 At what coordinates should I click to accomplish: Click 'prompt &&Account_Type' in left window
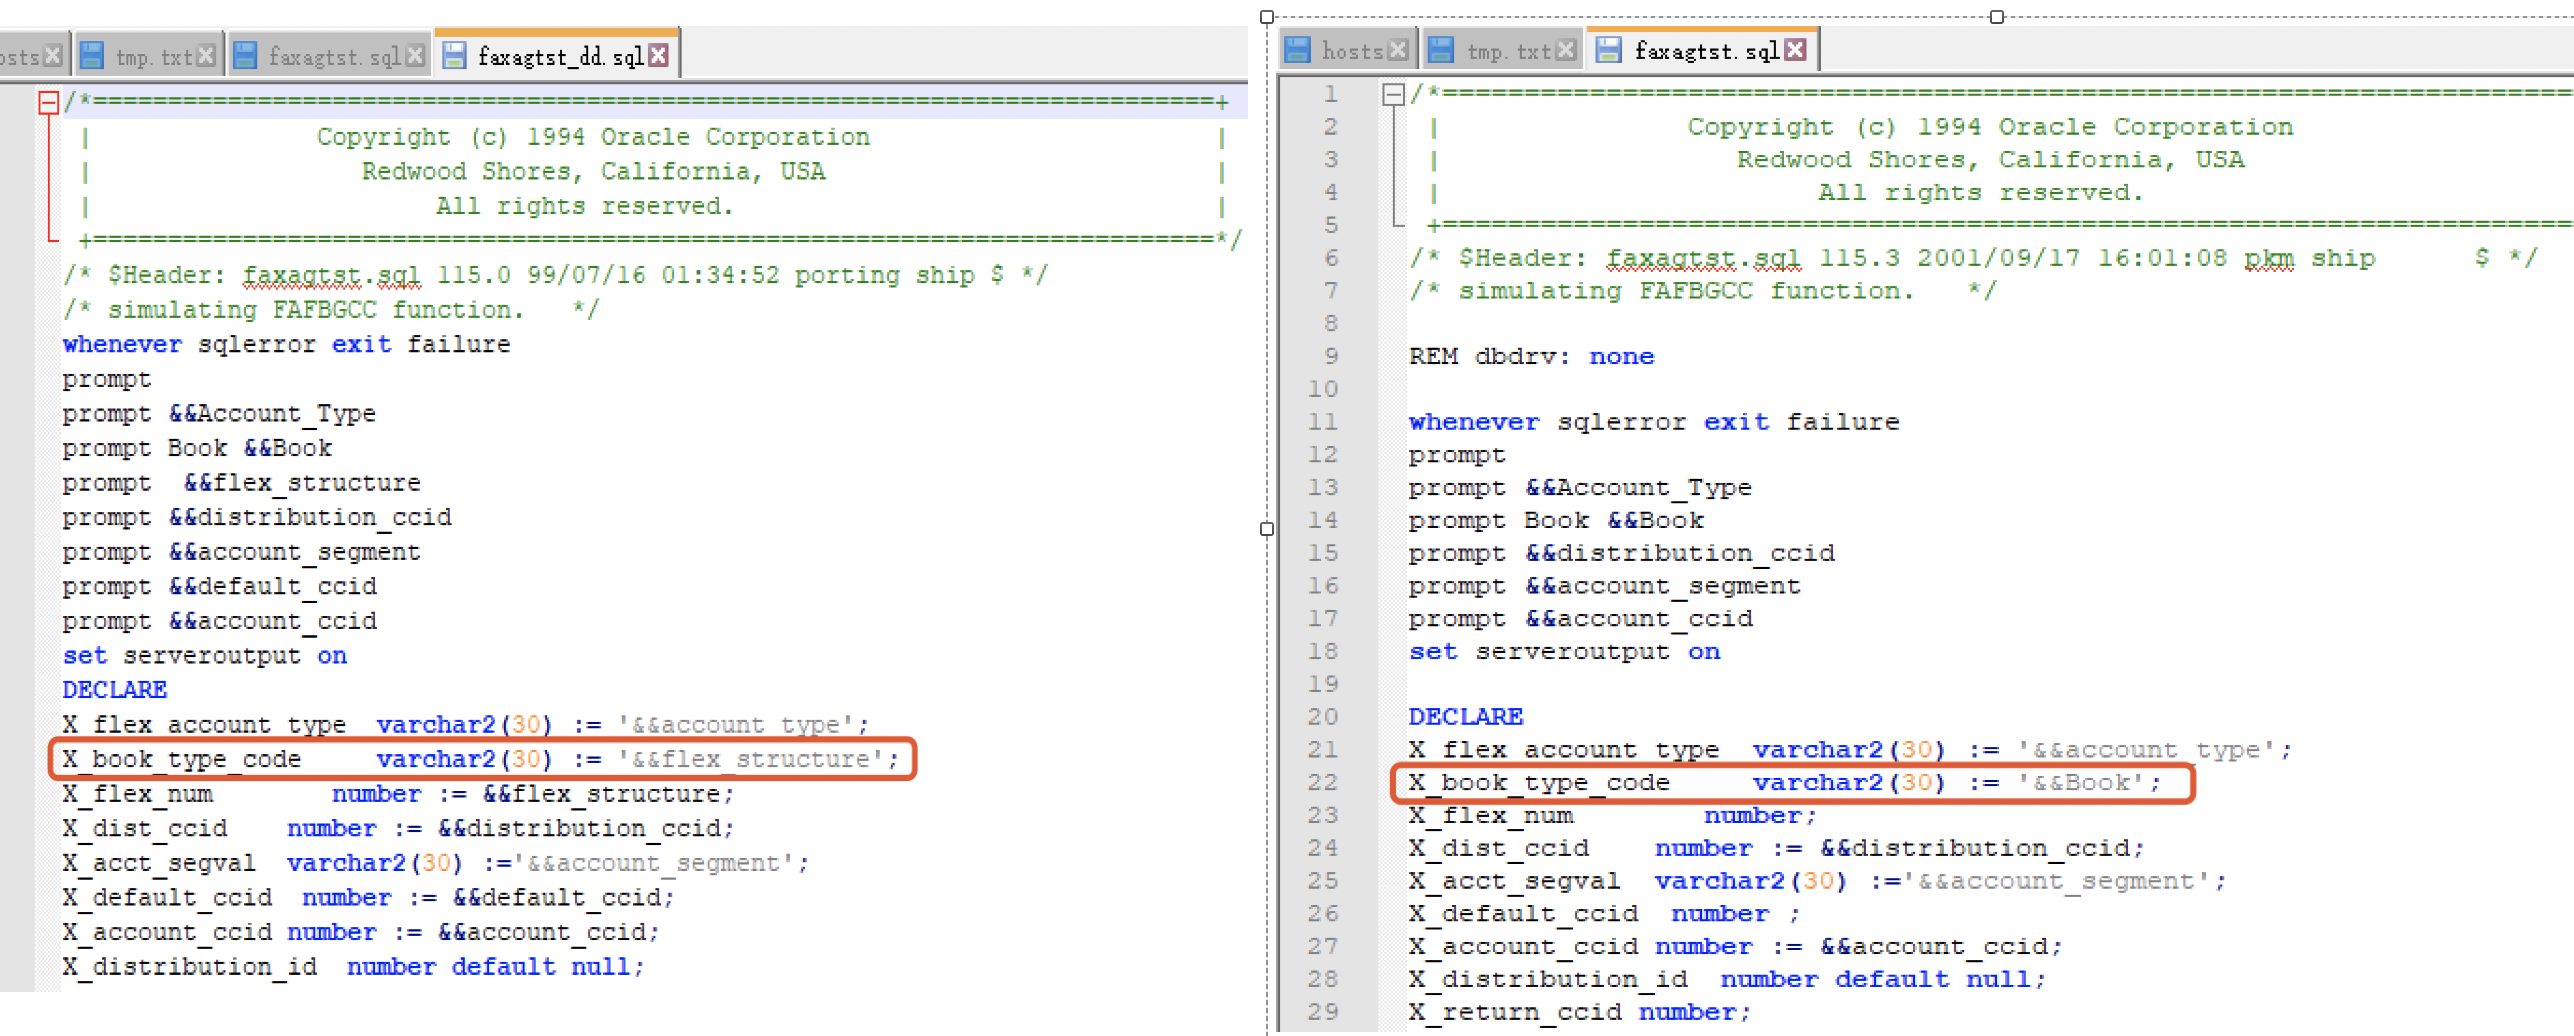click(219, 414)
